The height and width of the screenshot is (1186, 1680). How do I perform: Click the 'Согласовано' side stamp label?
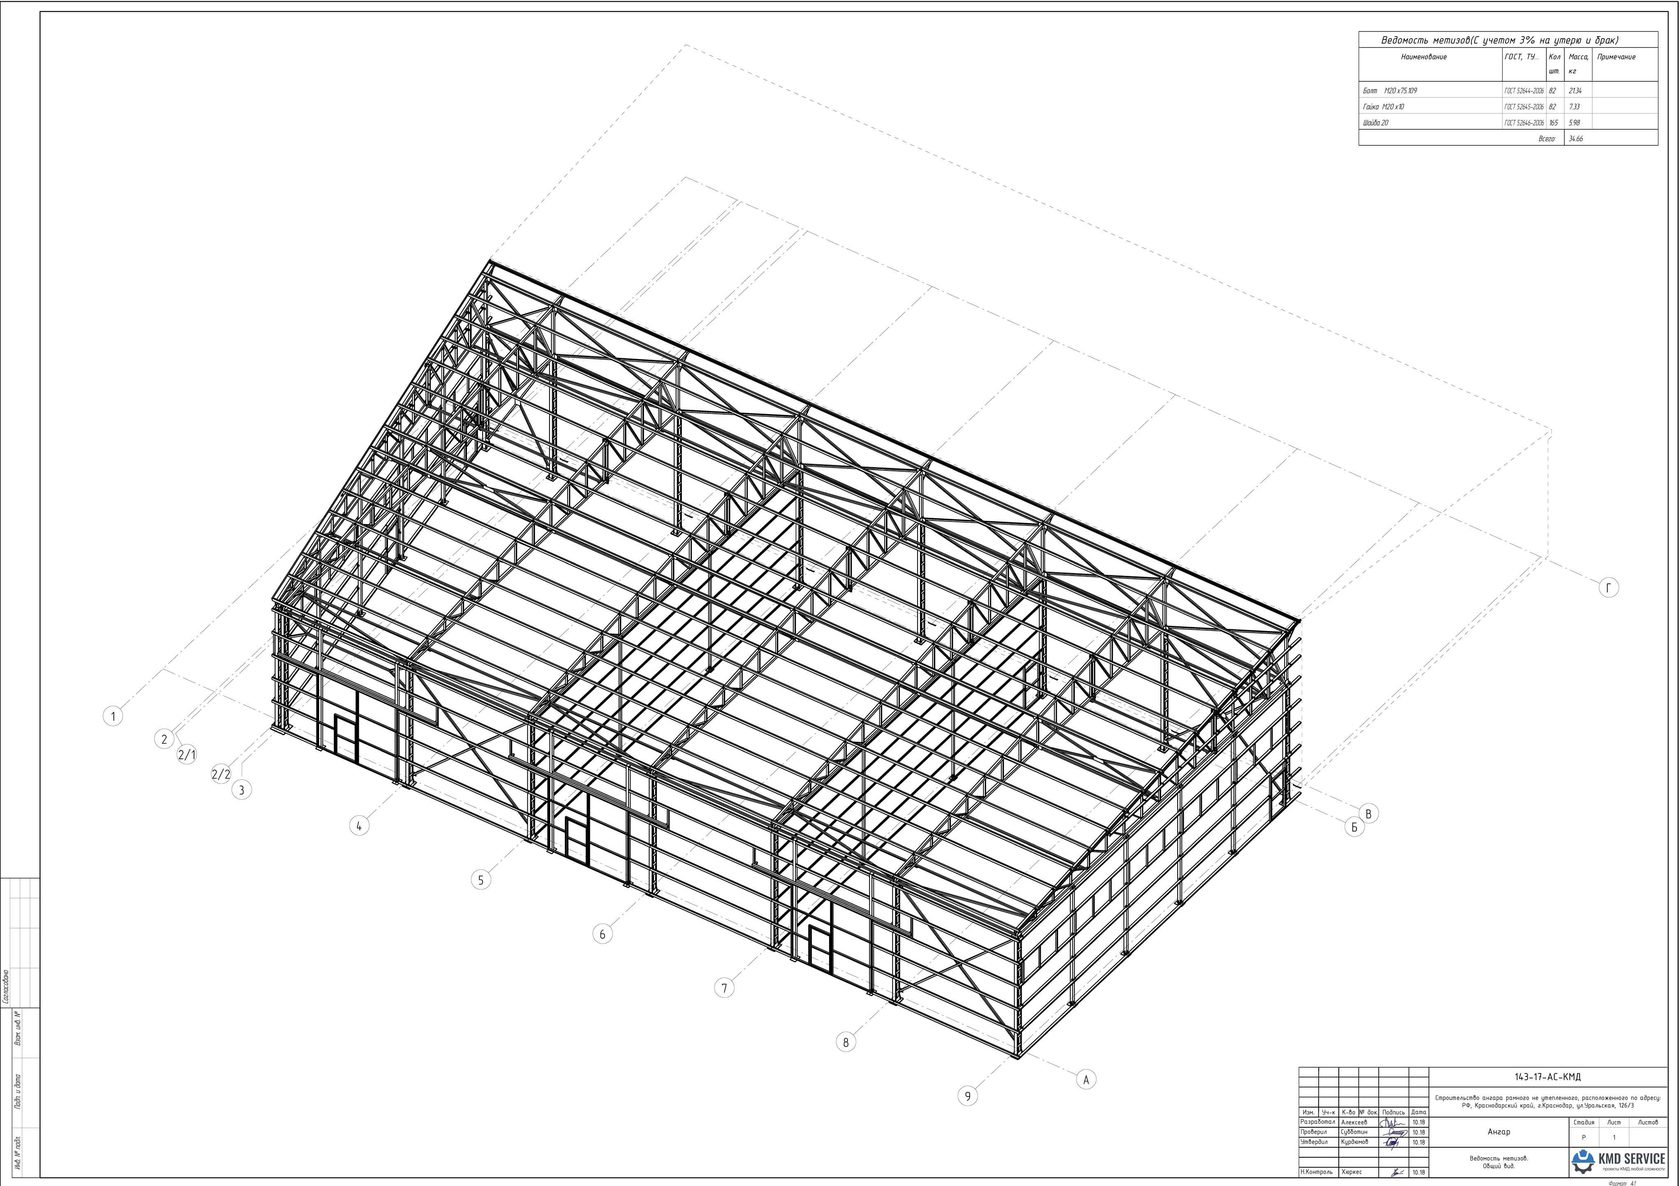[6, 985]
